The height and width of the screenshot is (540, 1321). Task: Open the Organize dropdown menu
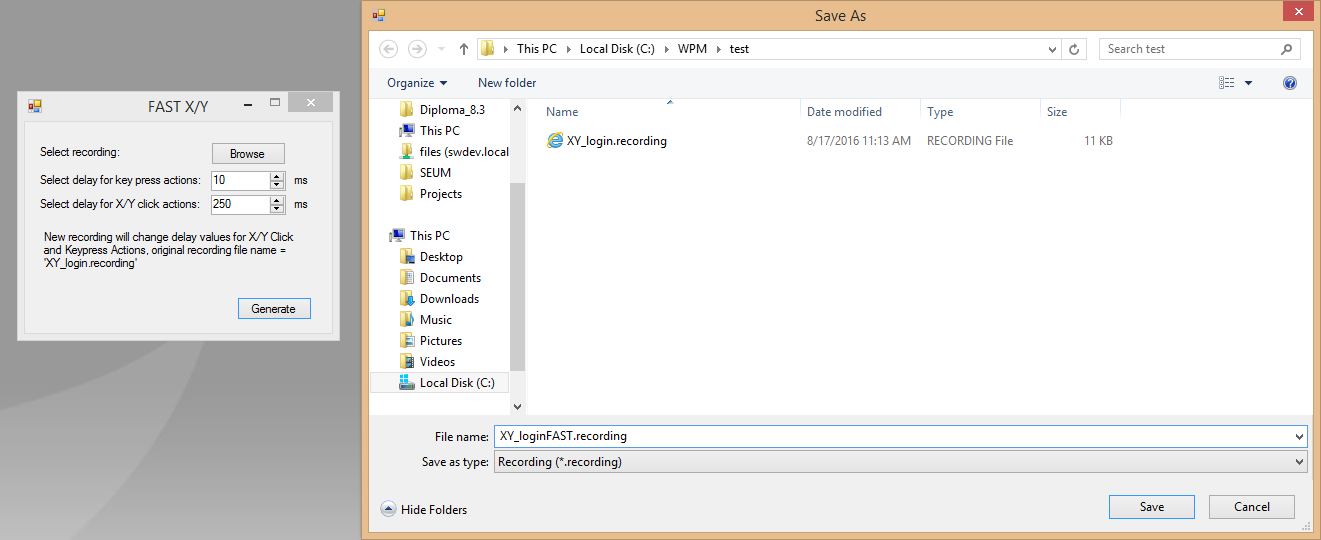417,83
